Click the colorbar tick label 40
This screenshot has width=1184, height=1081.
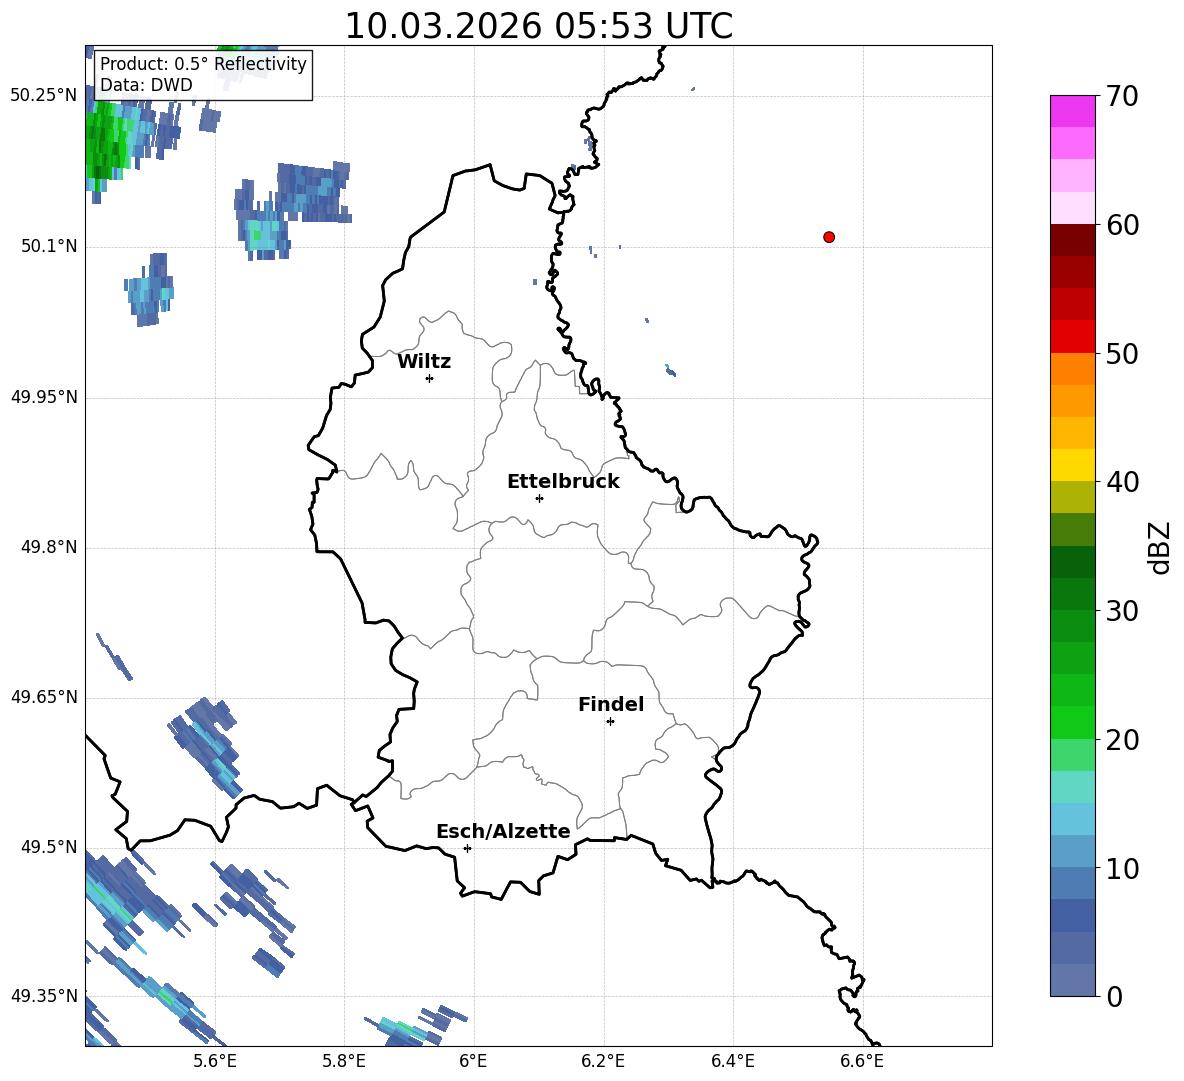1122,482
